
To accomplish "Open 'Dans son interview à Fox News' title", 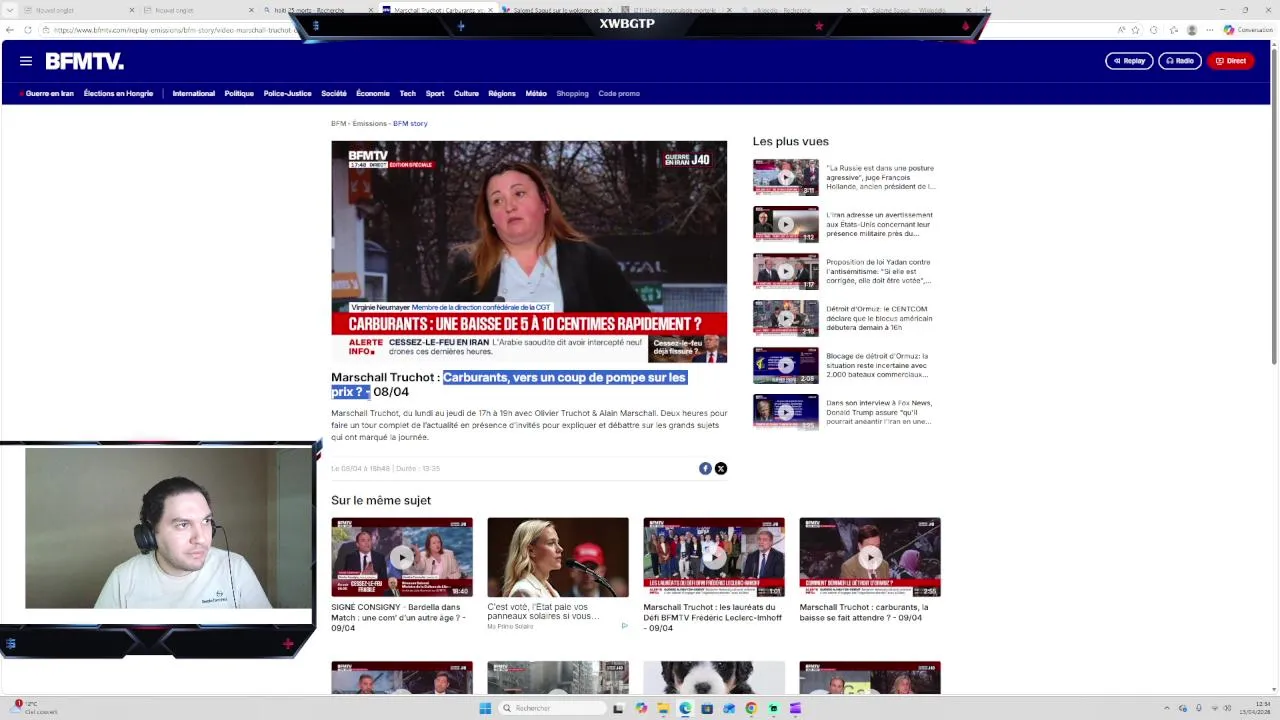I will click(x=878, y=412).
